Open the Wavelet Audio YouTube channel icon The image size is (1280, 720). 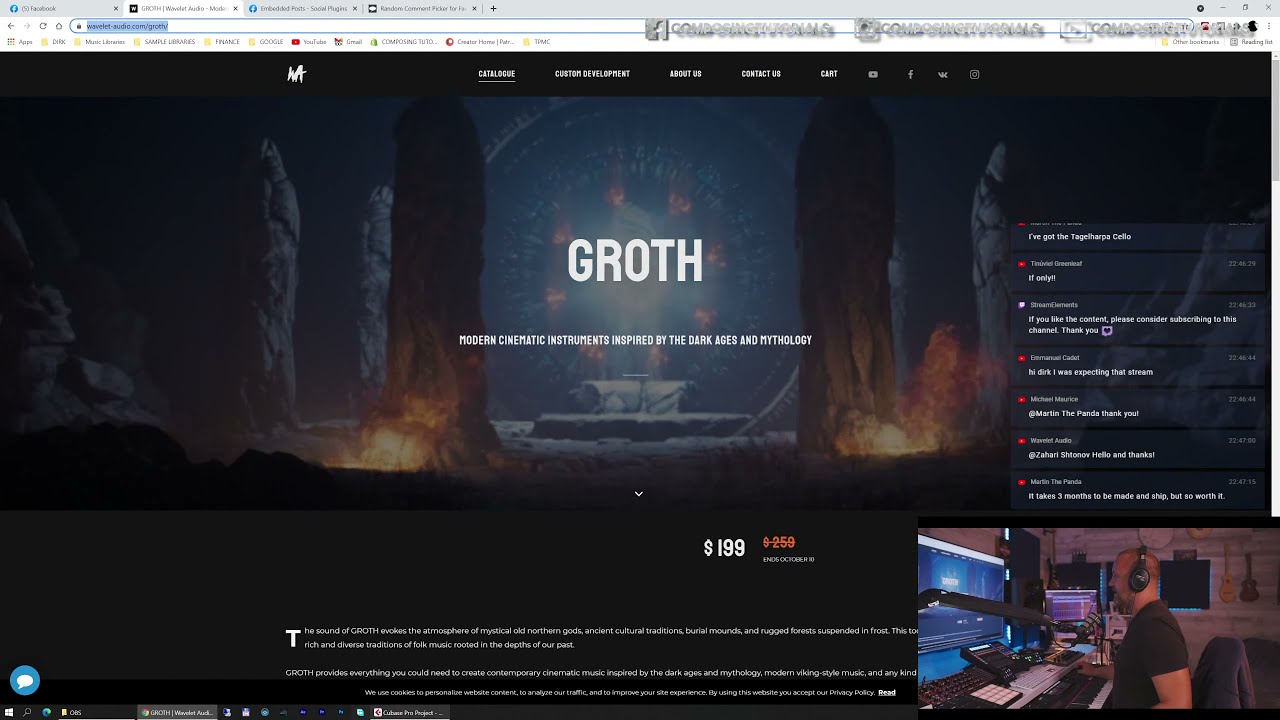pos(873,74)
